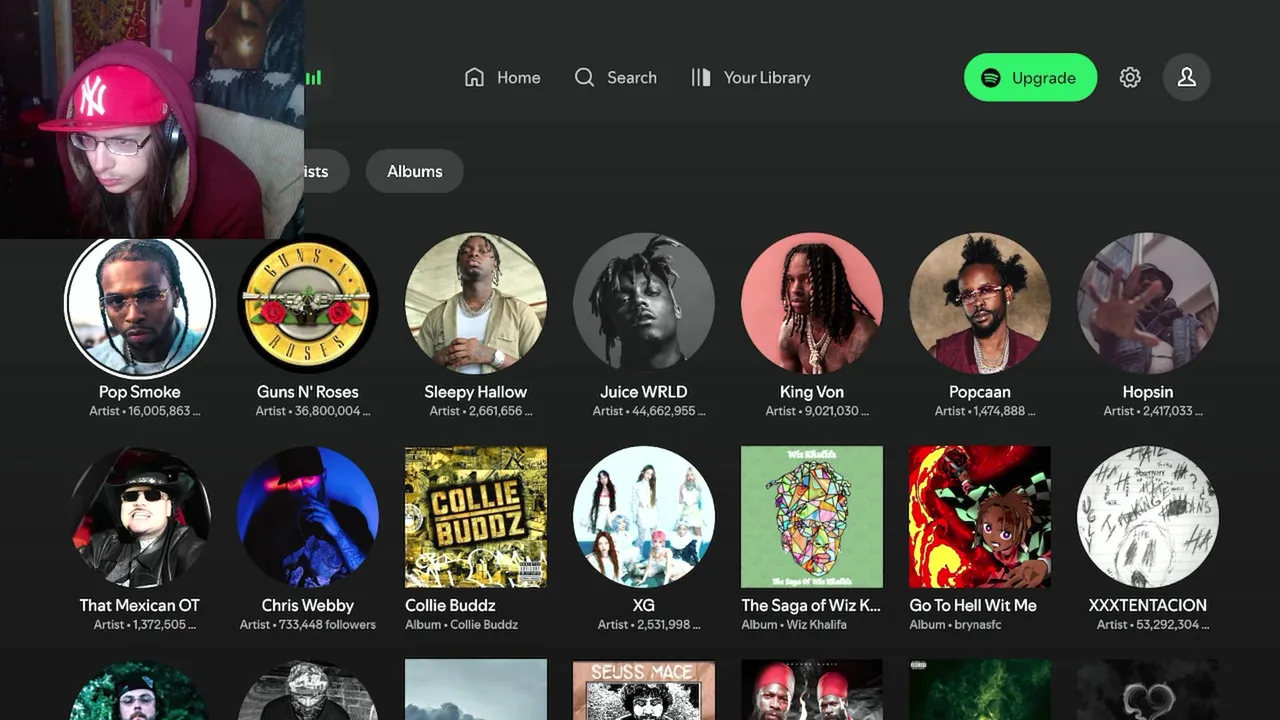Open the cloudy sky album cover
This screenshot has height=720, width=1280.
pos(476,690)
